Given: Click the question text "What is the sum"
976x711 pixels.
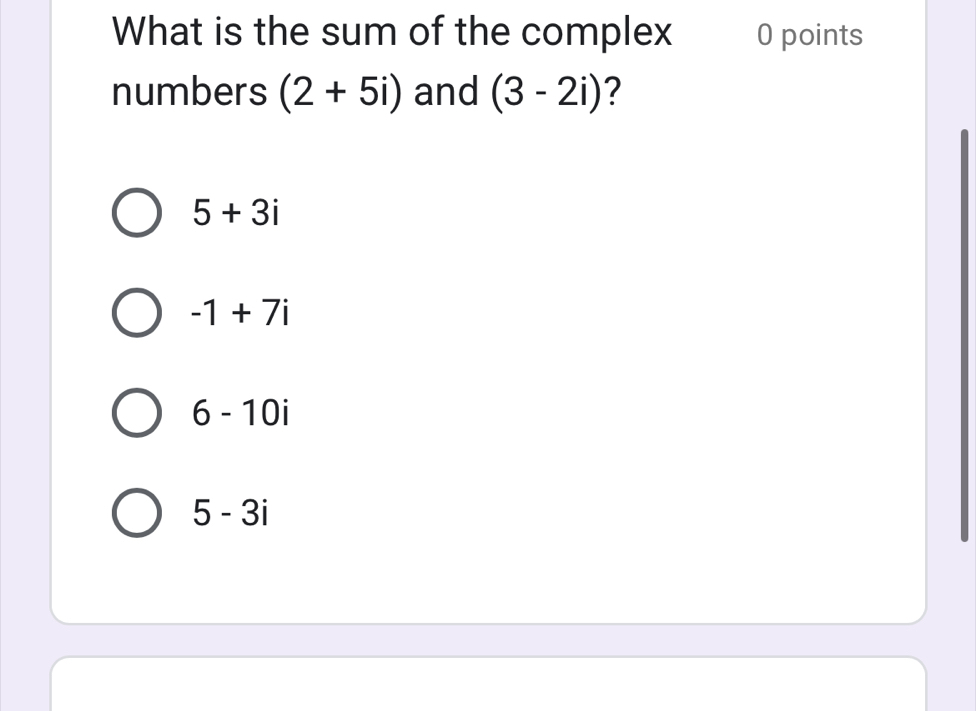Looking at the screenshot, I should point(250,33).
